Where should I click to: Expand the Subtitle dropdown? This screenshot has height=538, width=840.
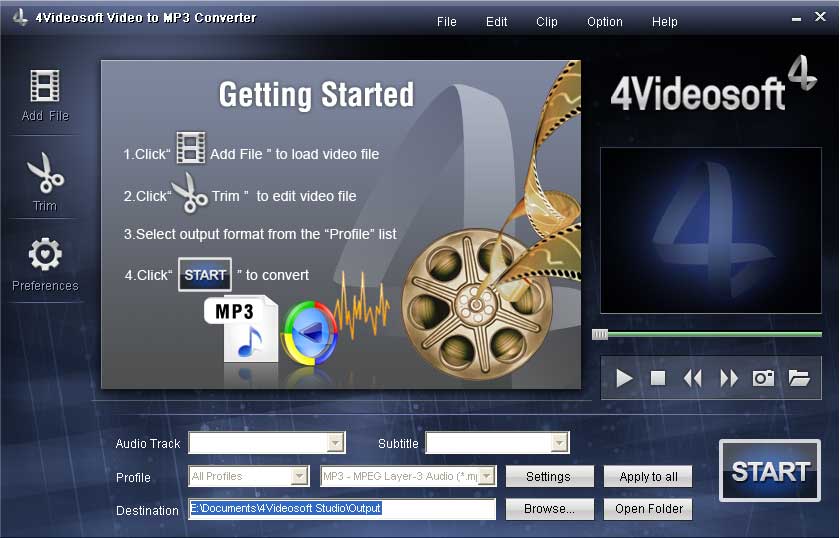pyautogui.click(x=559, y=443)
